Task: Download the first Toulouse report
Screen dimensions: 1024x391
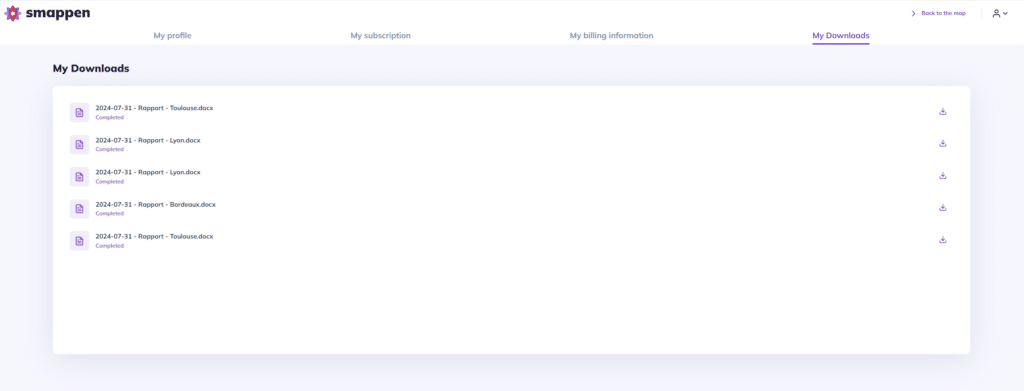Action: (942, 112)
